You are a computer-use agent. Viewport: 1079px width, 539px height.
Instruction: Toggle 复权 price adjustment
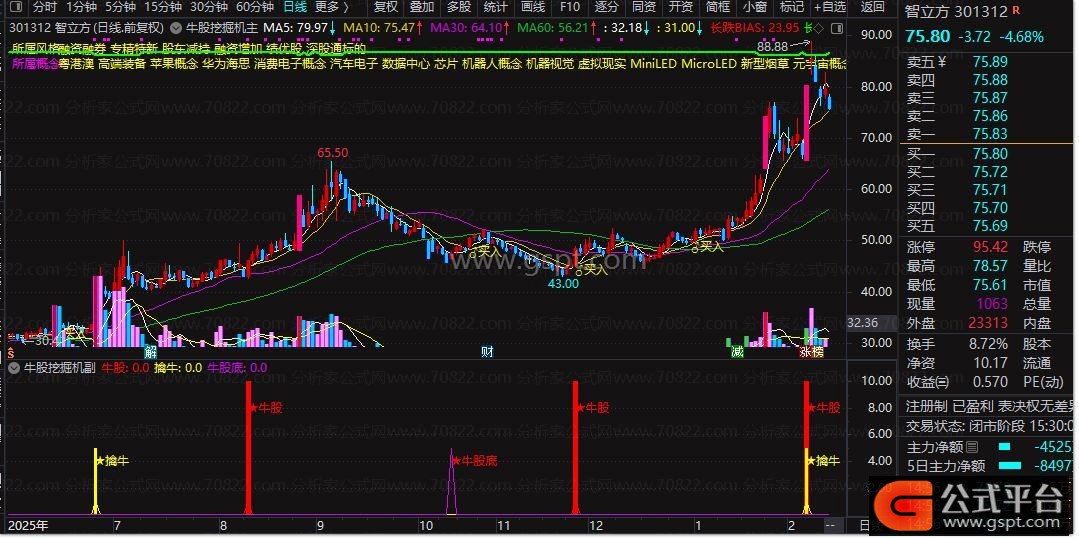coord(385,7)
